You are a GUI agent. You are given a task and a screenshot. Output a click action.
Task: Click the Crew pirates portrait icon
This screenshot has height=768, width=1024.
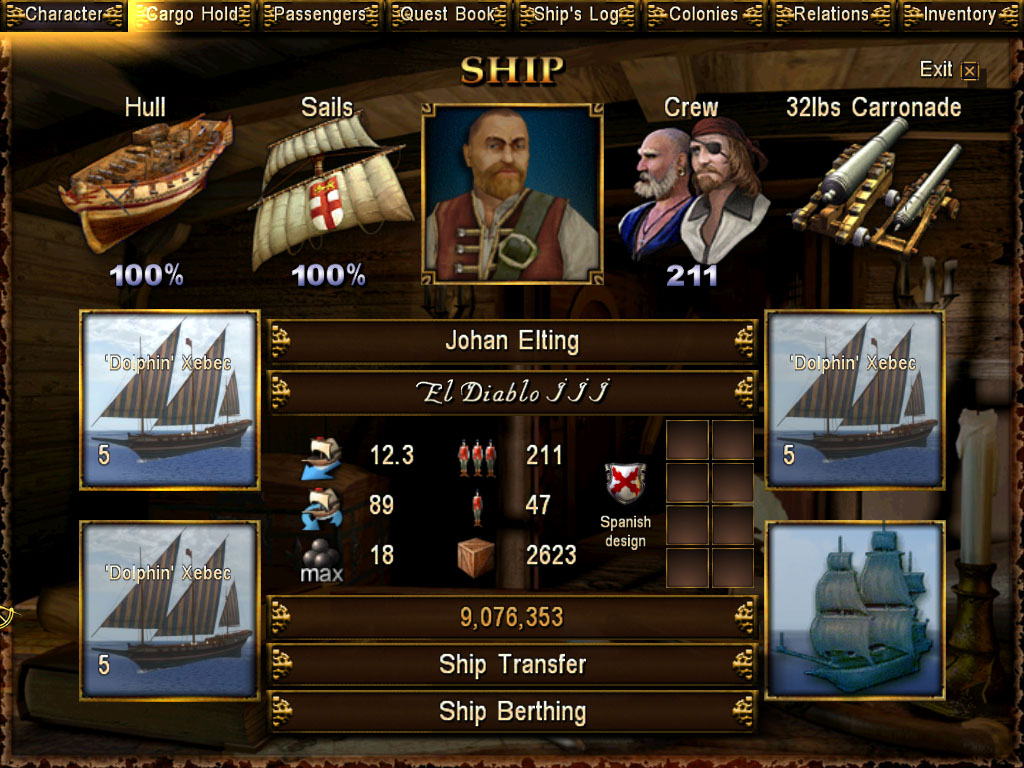[x=695, y=190]
